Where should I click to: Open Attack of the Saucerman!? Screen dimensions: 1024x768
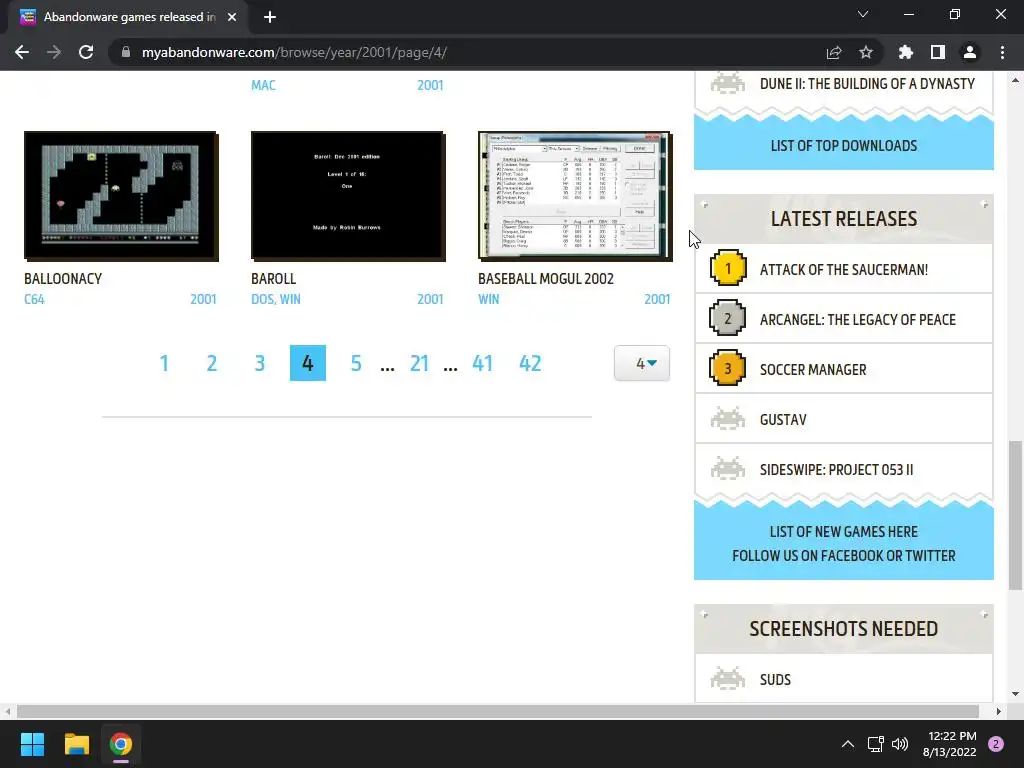point(844,270)
